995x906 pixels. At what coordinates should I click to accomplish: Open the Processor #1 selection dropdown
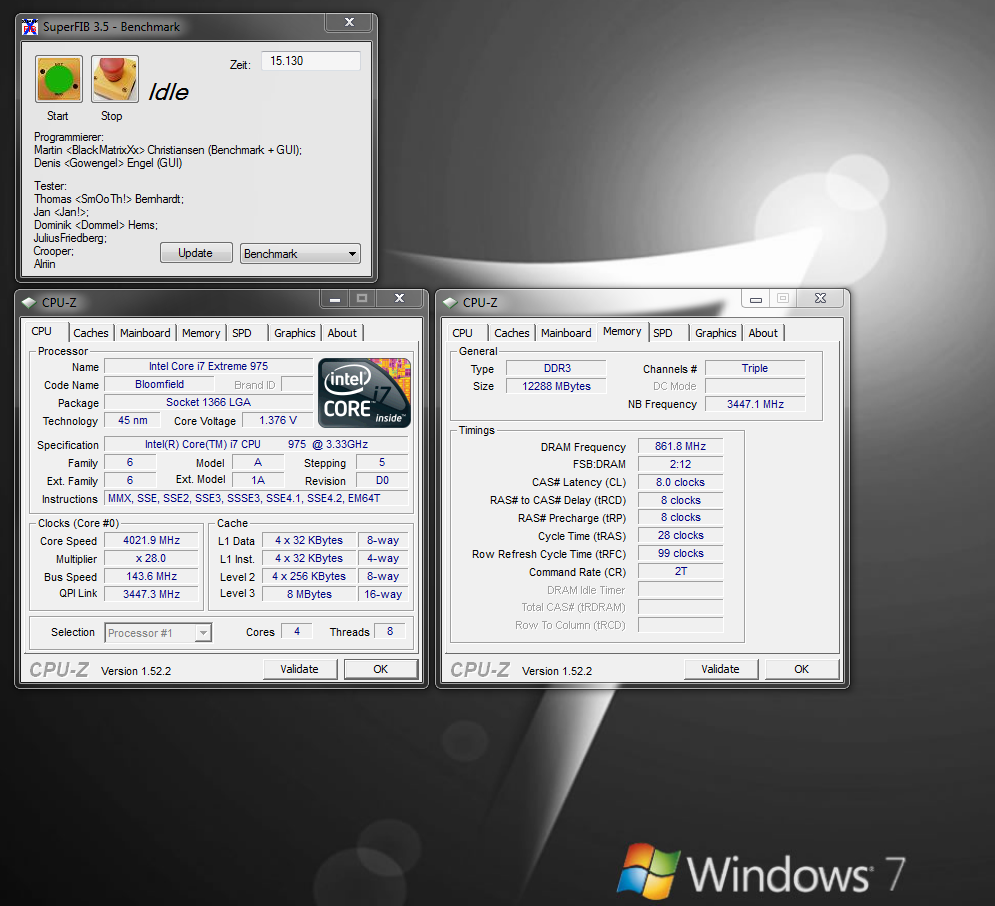(x=158, y=633)
